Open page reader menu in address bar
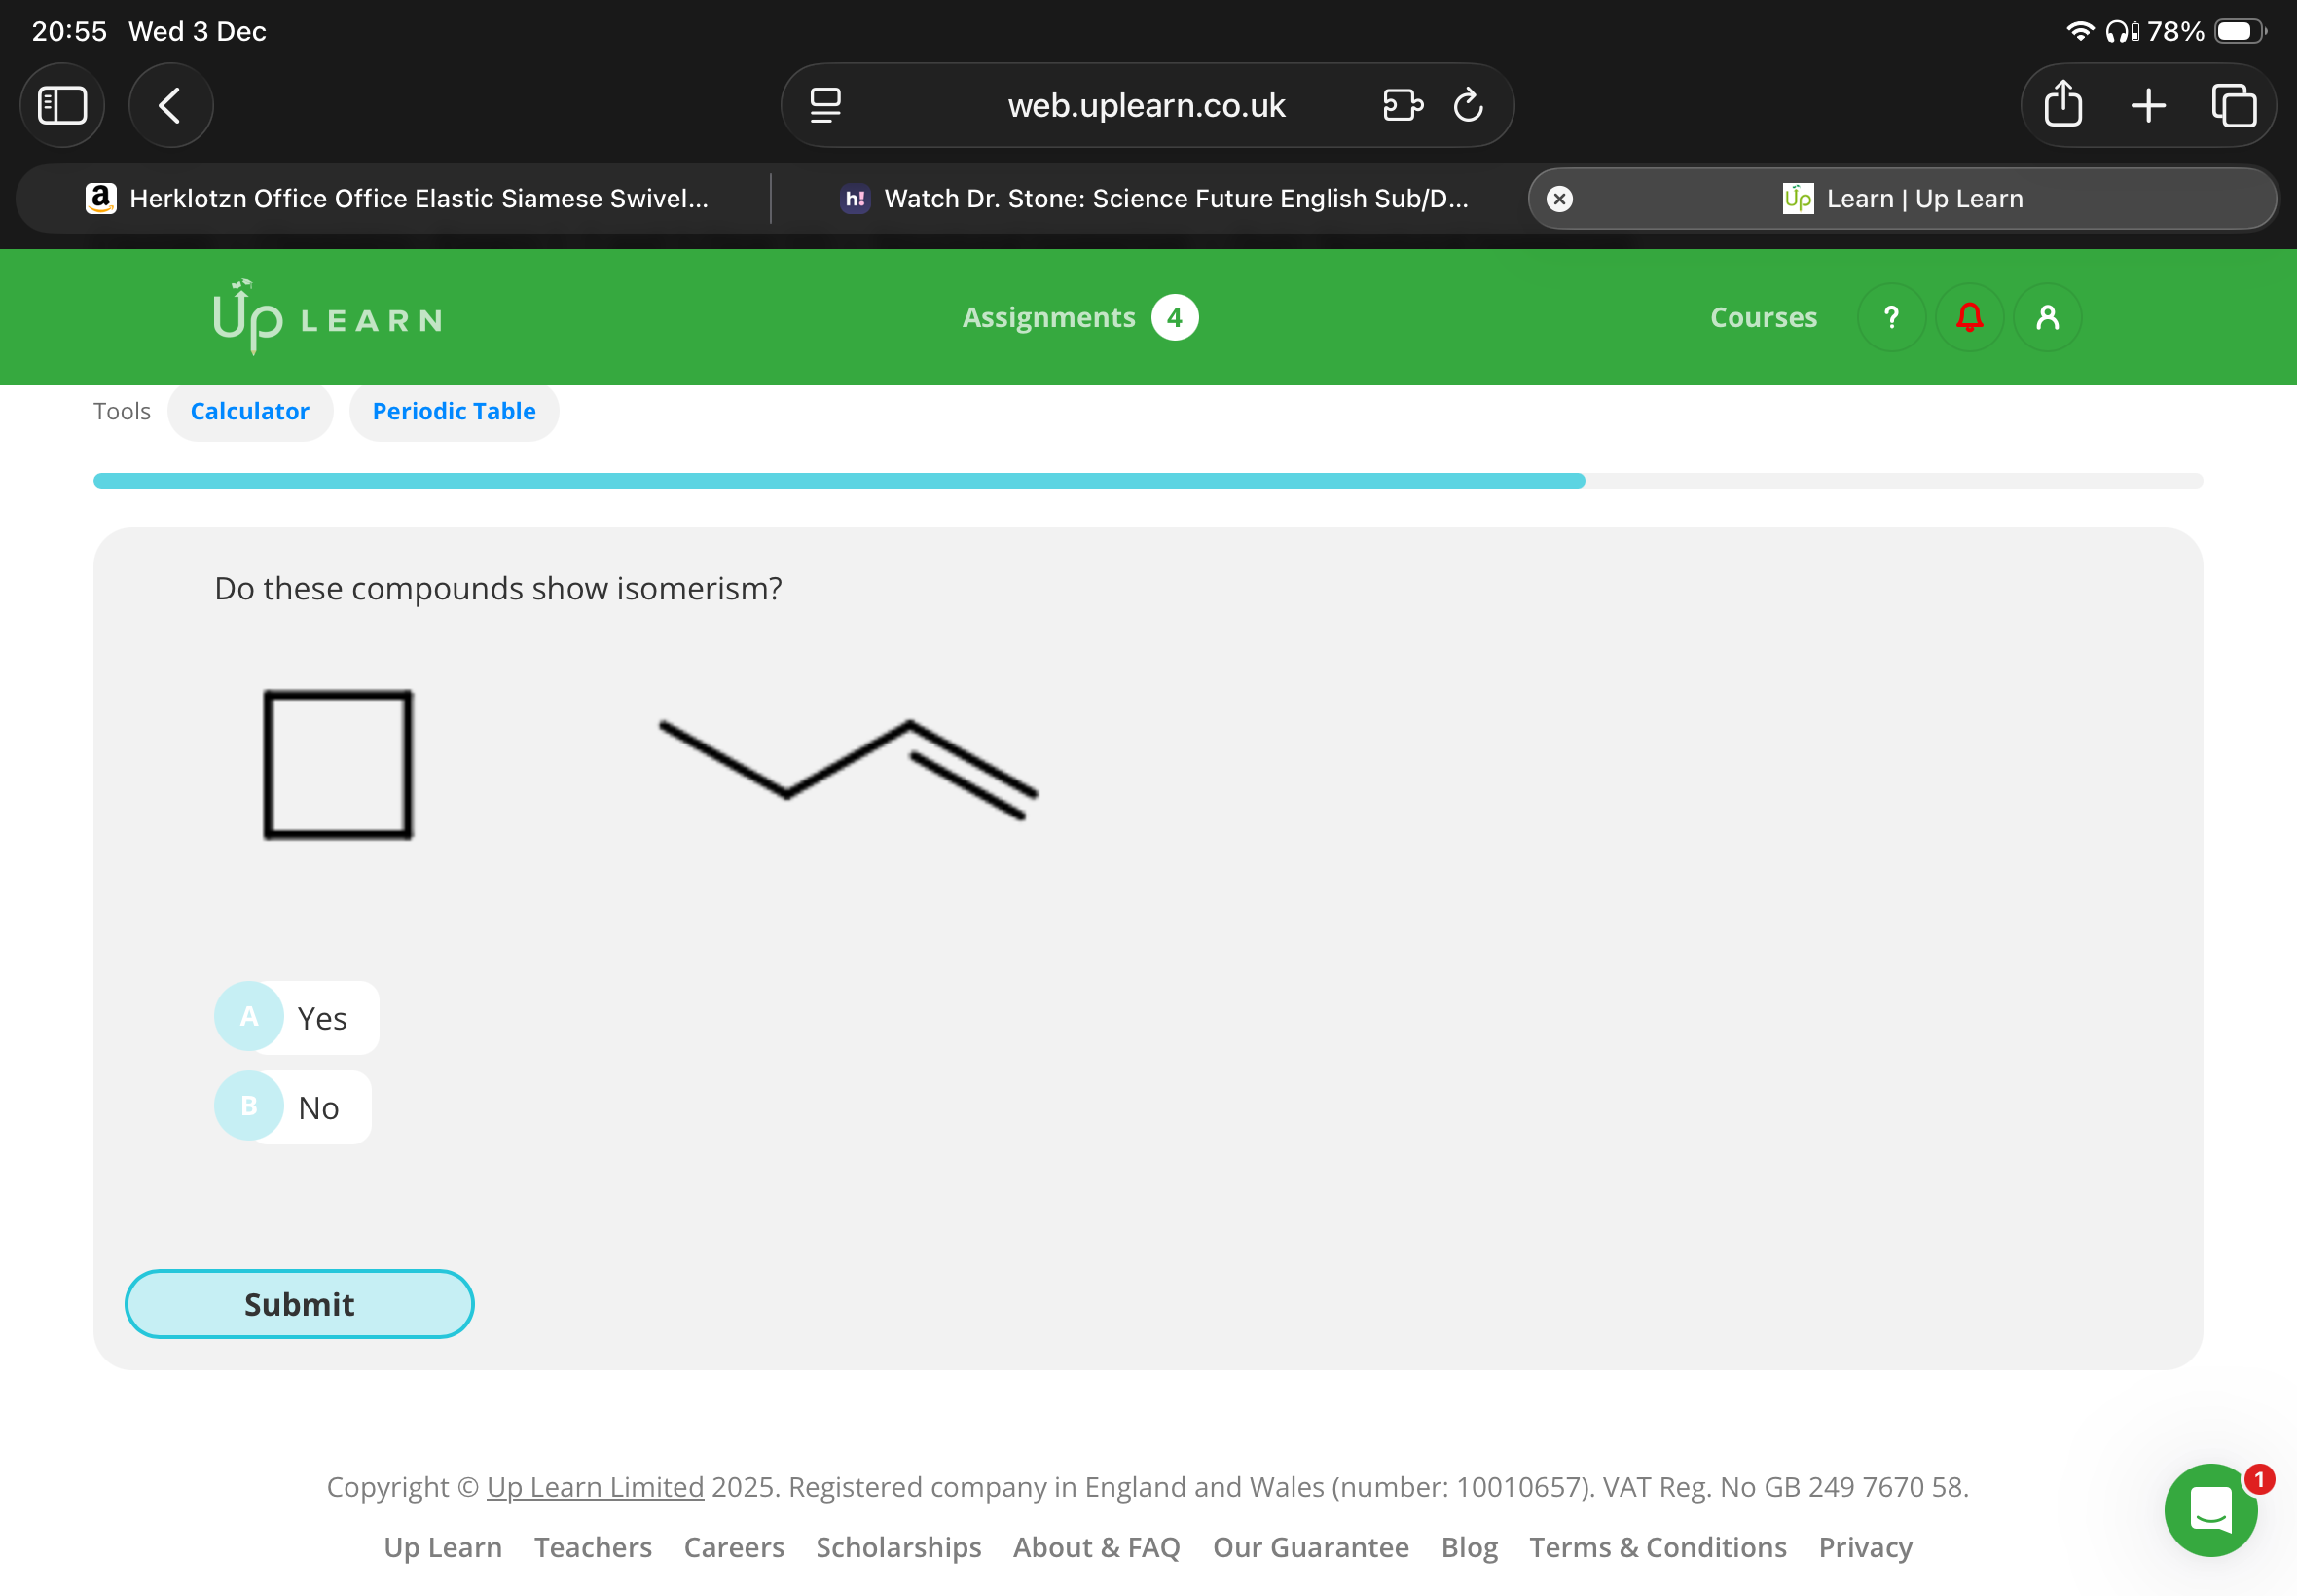This screenshot has height=1596, width=2297. [825, 105]
